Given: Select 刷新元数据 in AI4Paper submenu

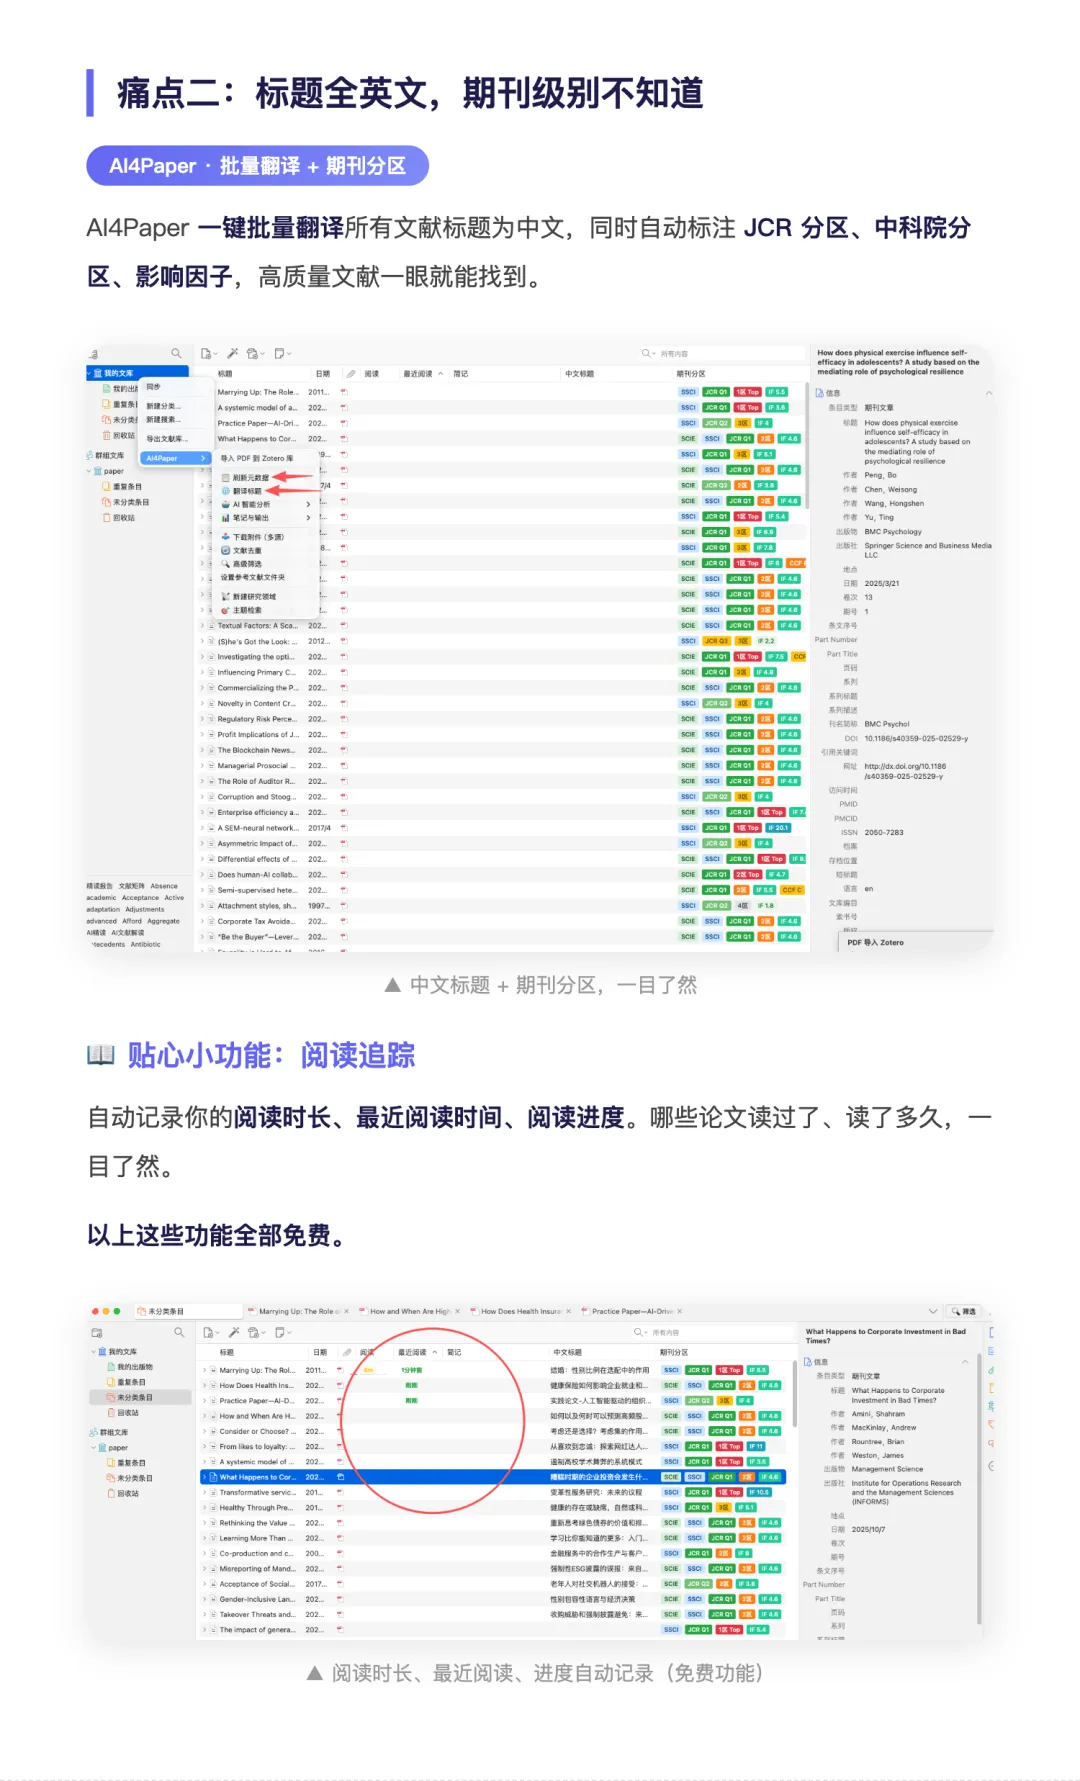Looking at the screenshot, I should pos(251,478).
